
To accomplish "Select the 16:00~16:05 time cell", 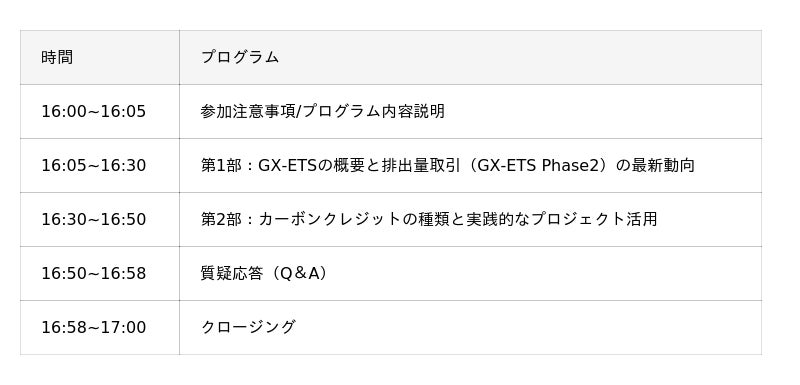I will [99, 111].
